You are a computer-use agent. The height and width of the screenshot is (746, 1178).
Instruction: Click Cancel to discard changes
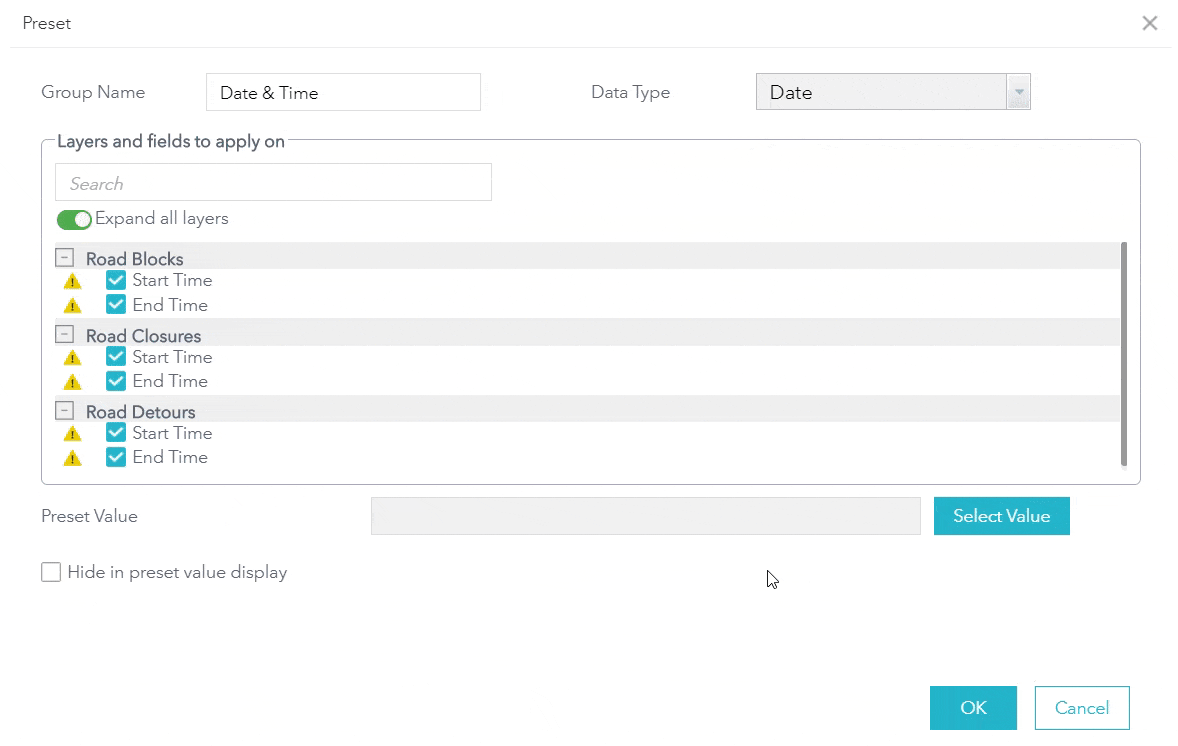[x=1082, y=708]
